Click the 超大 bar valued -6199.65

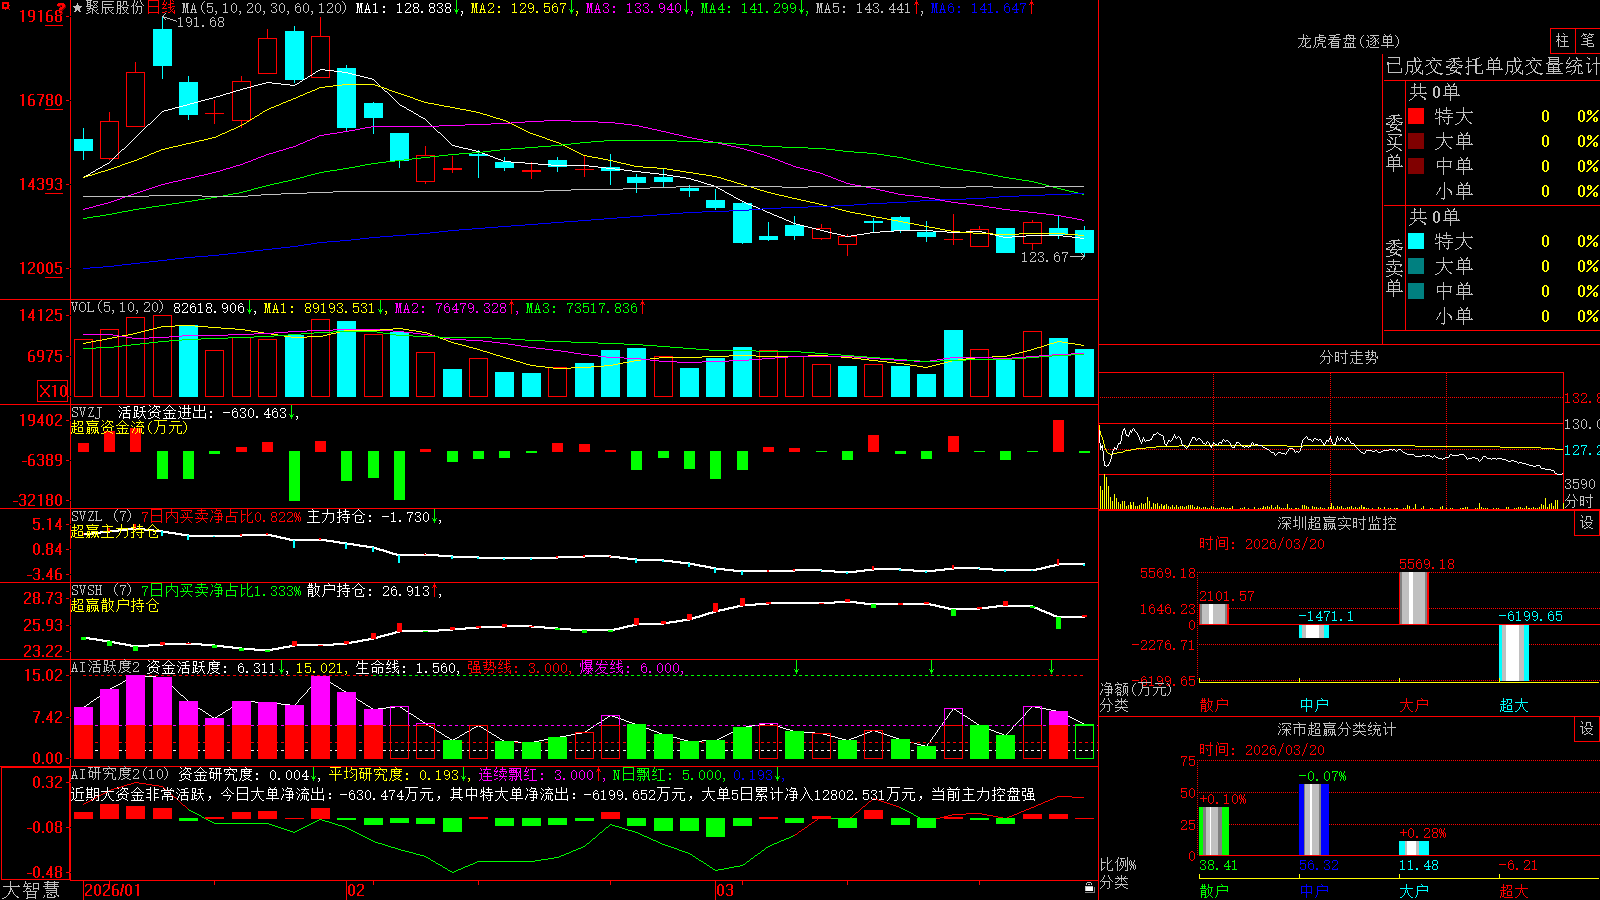pos(1513,653)
